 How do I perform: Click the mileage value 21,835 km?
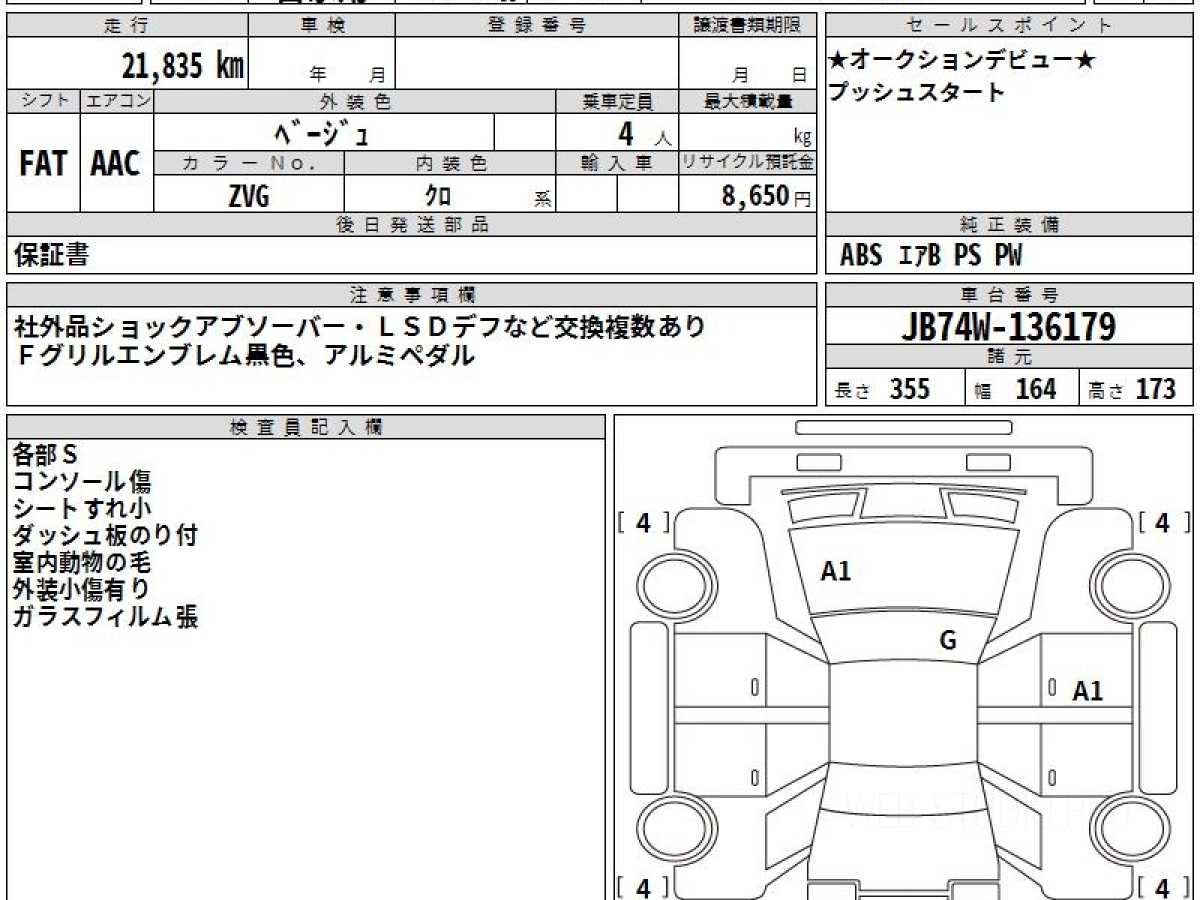183,66
